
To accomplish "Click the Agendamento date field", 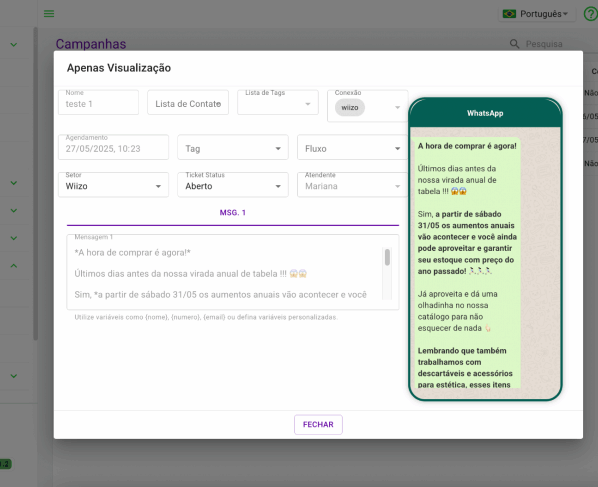I will tap(113, 147).
